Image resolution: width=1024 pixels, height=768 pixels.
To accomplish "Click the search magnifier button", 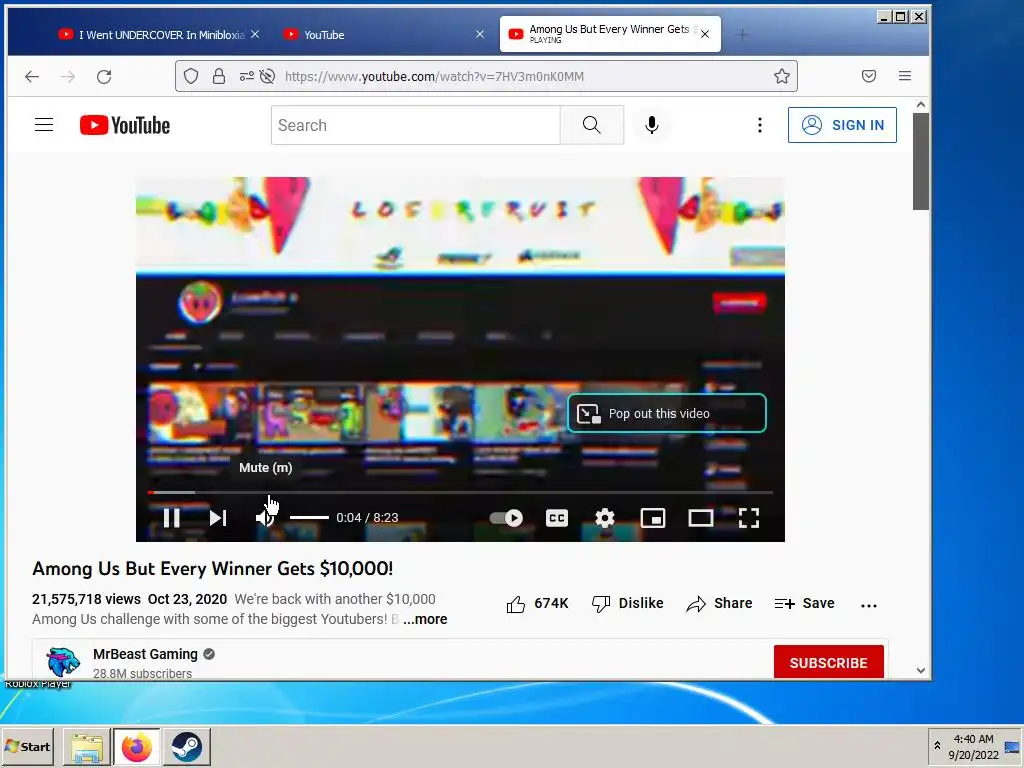I will pyautogui.click(x=592, y=125).
